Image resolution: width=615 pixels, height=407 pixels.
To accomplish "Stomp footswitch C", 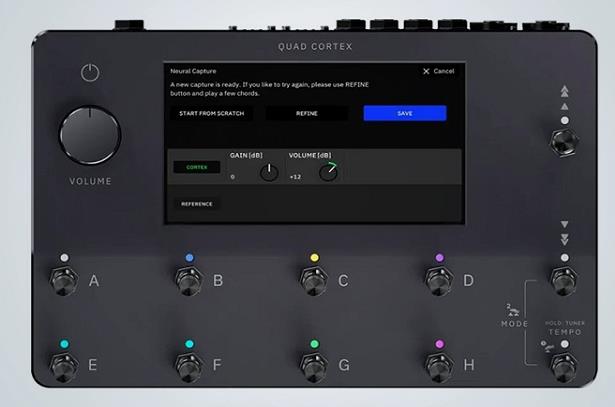I will [x=314, y=280].
